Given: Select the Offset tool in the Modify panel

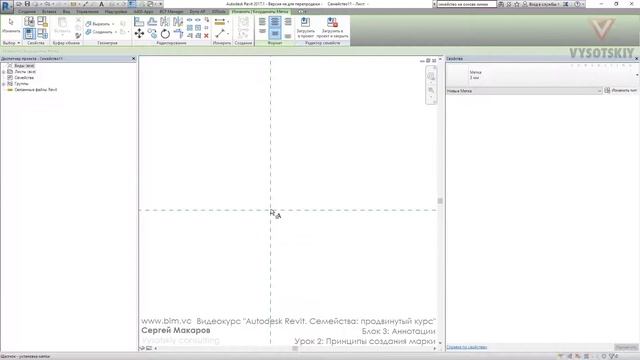Looking at the screenshot, I should coord(152,21).
